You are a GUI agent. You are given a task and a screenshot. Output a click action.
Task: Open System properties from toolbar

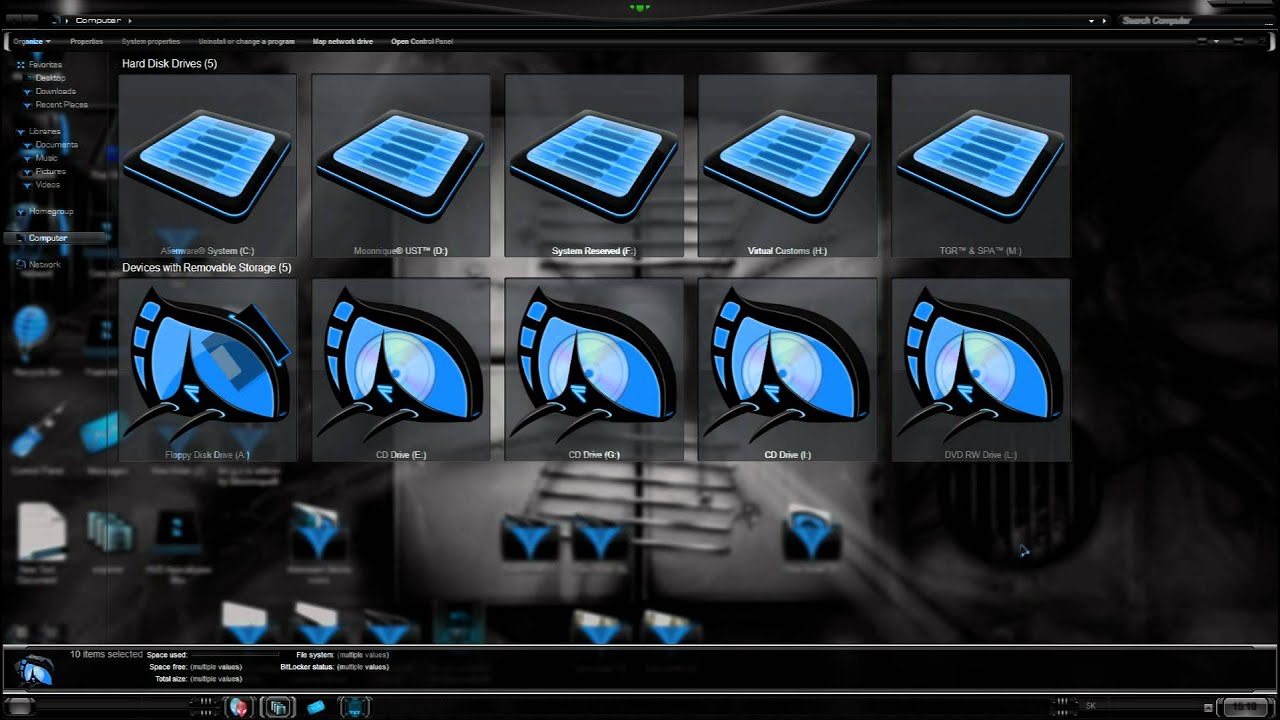point(151,42)
